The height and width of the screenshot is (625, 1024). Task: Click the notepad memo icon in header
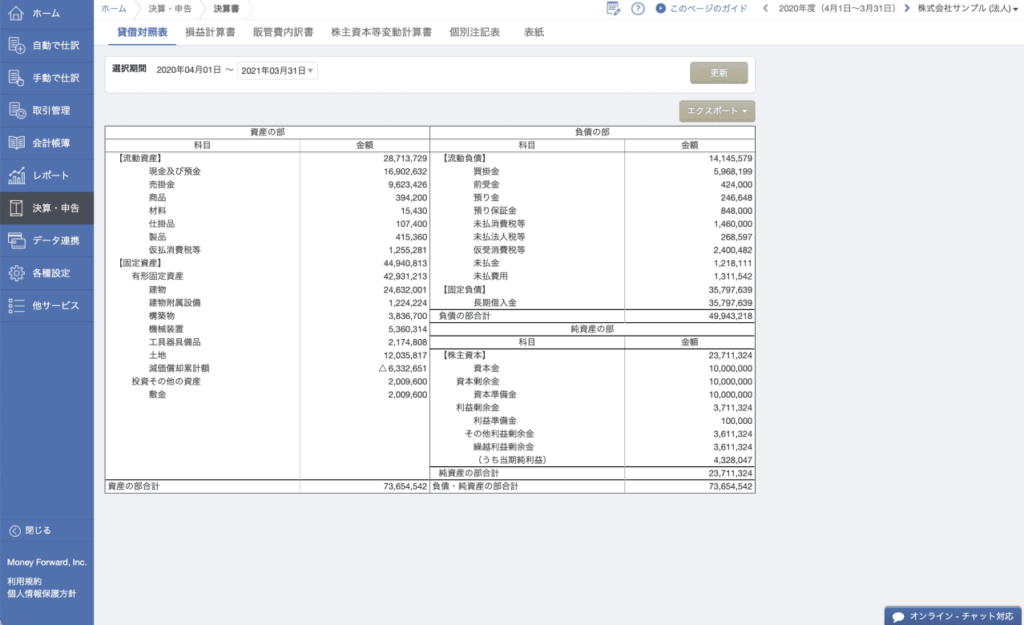click(613, 8)
